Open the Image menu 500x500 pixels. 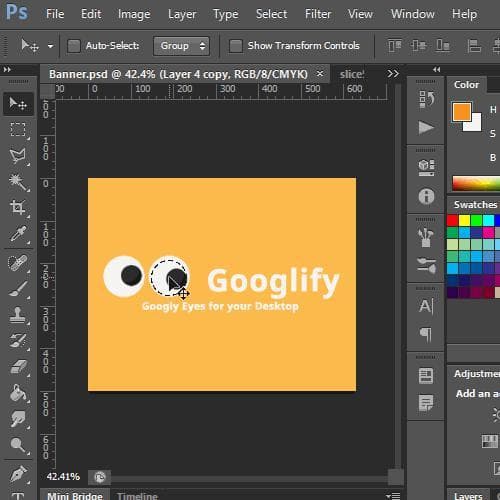coord(134,14)
